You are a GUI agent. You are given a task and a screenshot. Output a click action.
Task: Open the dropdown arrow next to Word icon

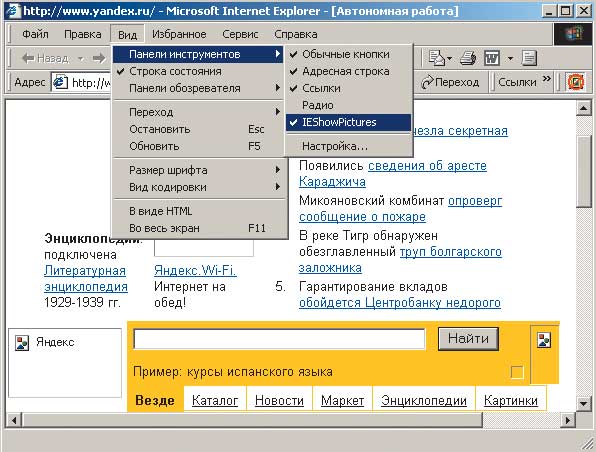510,59
